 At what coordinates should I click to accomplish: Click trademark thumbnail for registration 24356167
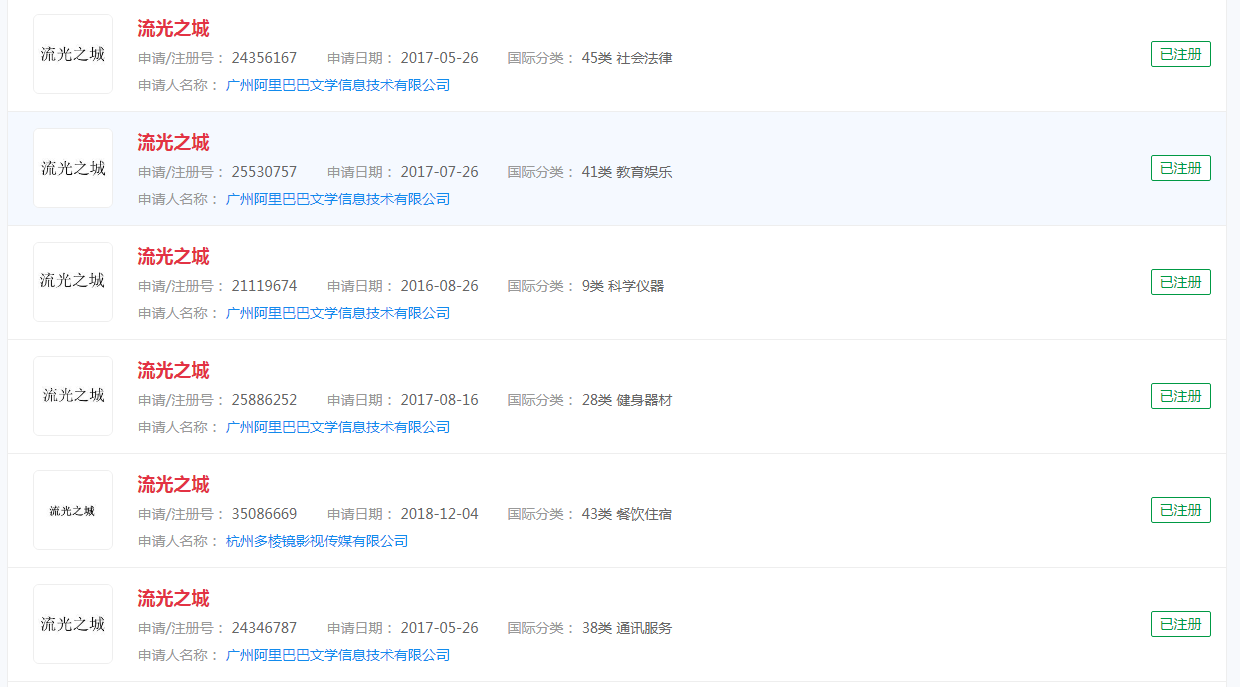(73, 54)
